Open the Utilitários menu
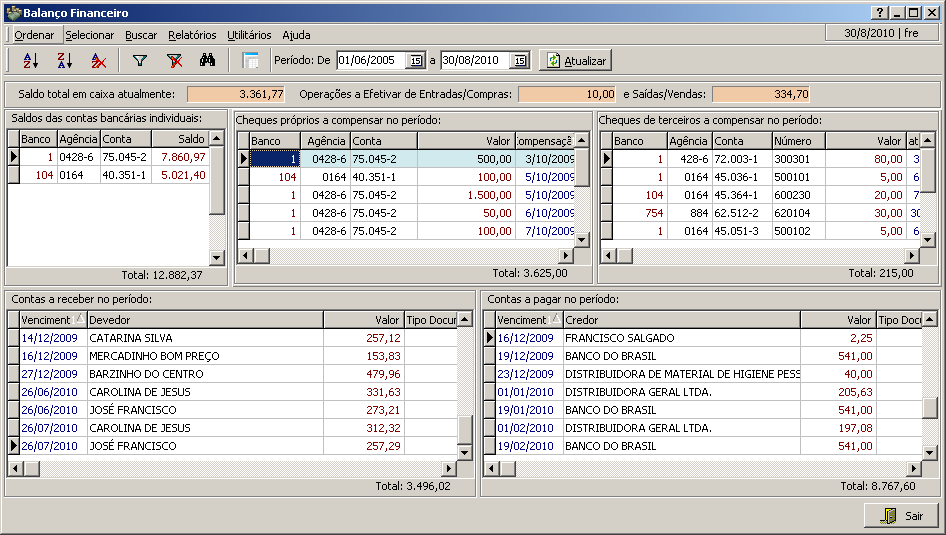946x535 pixels. click(249, 35)
